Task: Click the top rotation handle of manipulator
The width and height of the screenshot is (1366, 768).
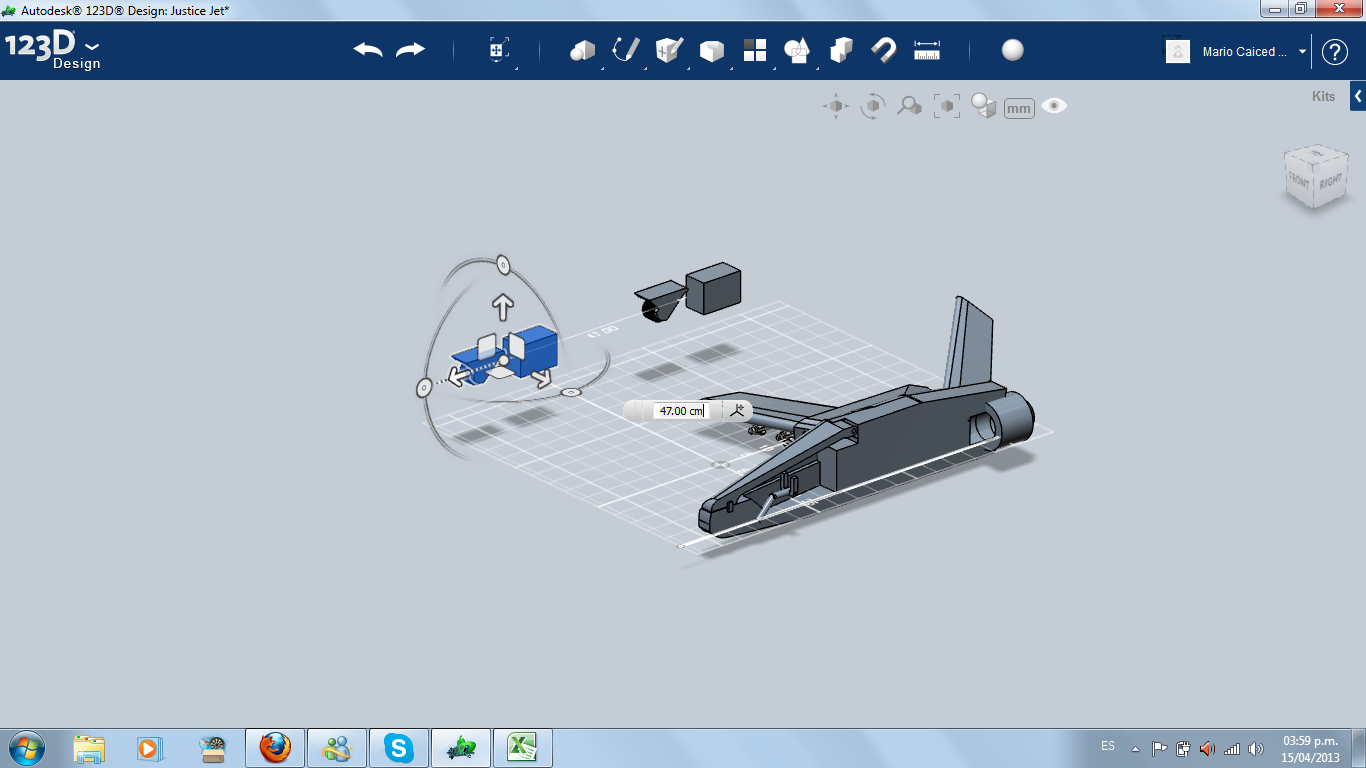Action: point(503,265)
